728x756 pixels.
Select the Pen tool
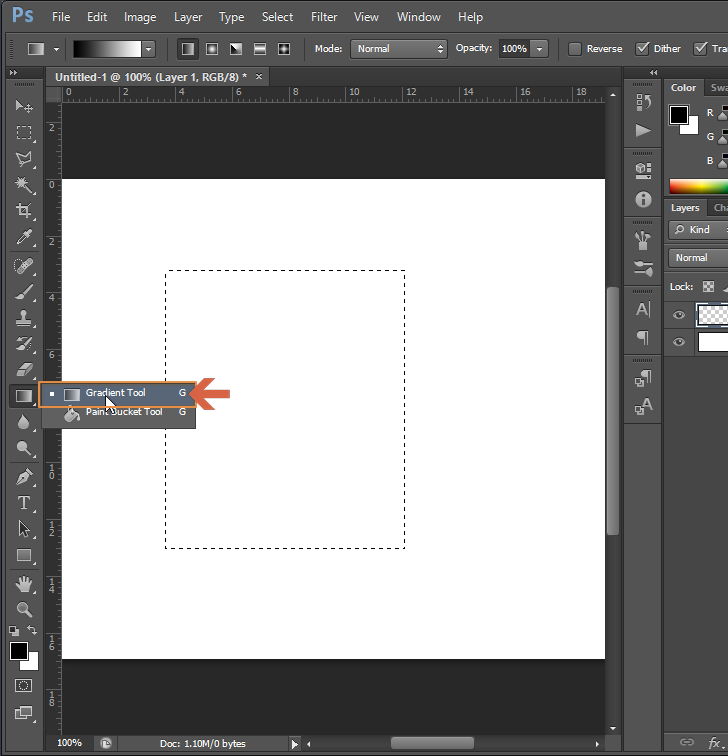(x=24, y=477)
